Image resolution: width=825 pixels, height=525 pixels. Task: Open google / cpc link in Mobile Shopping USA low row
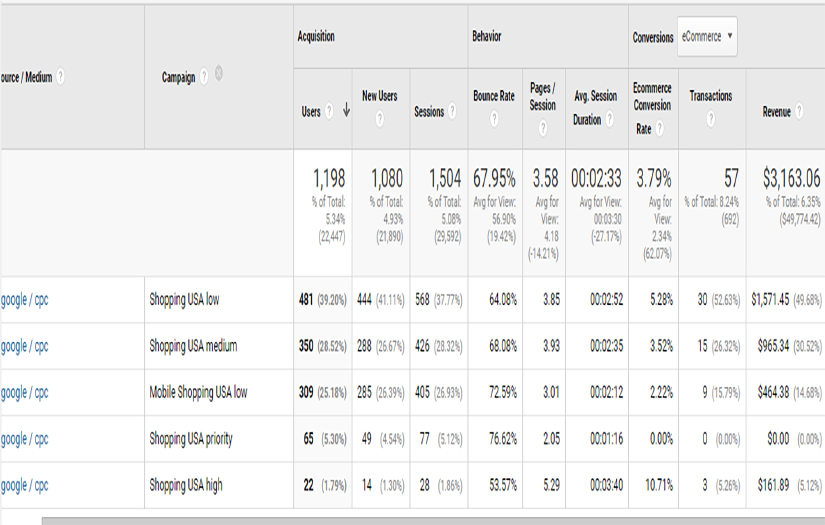pos(24,393)
